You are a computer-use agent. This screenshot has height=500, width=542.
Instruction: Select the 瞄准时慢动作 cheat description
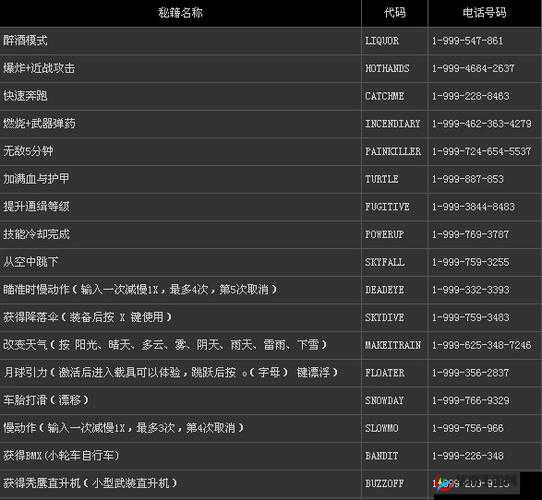(x=140, y=289)
